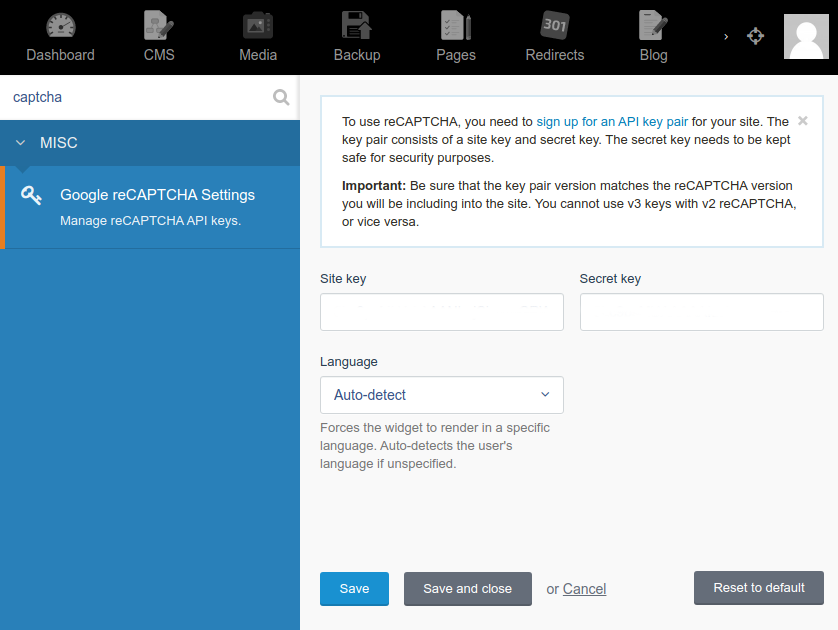Image resolution: width=838 pixels, height=630 pixels.
Task: Collapse the MISC settings section
Action: pyautogui.click(x=150, y=143)
